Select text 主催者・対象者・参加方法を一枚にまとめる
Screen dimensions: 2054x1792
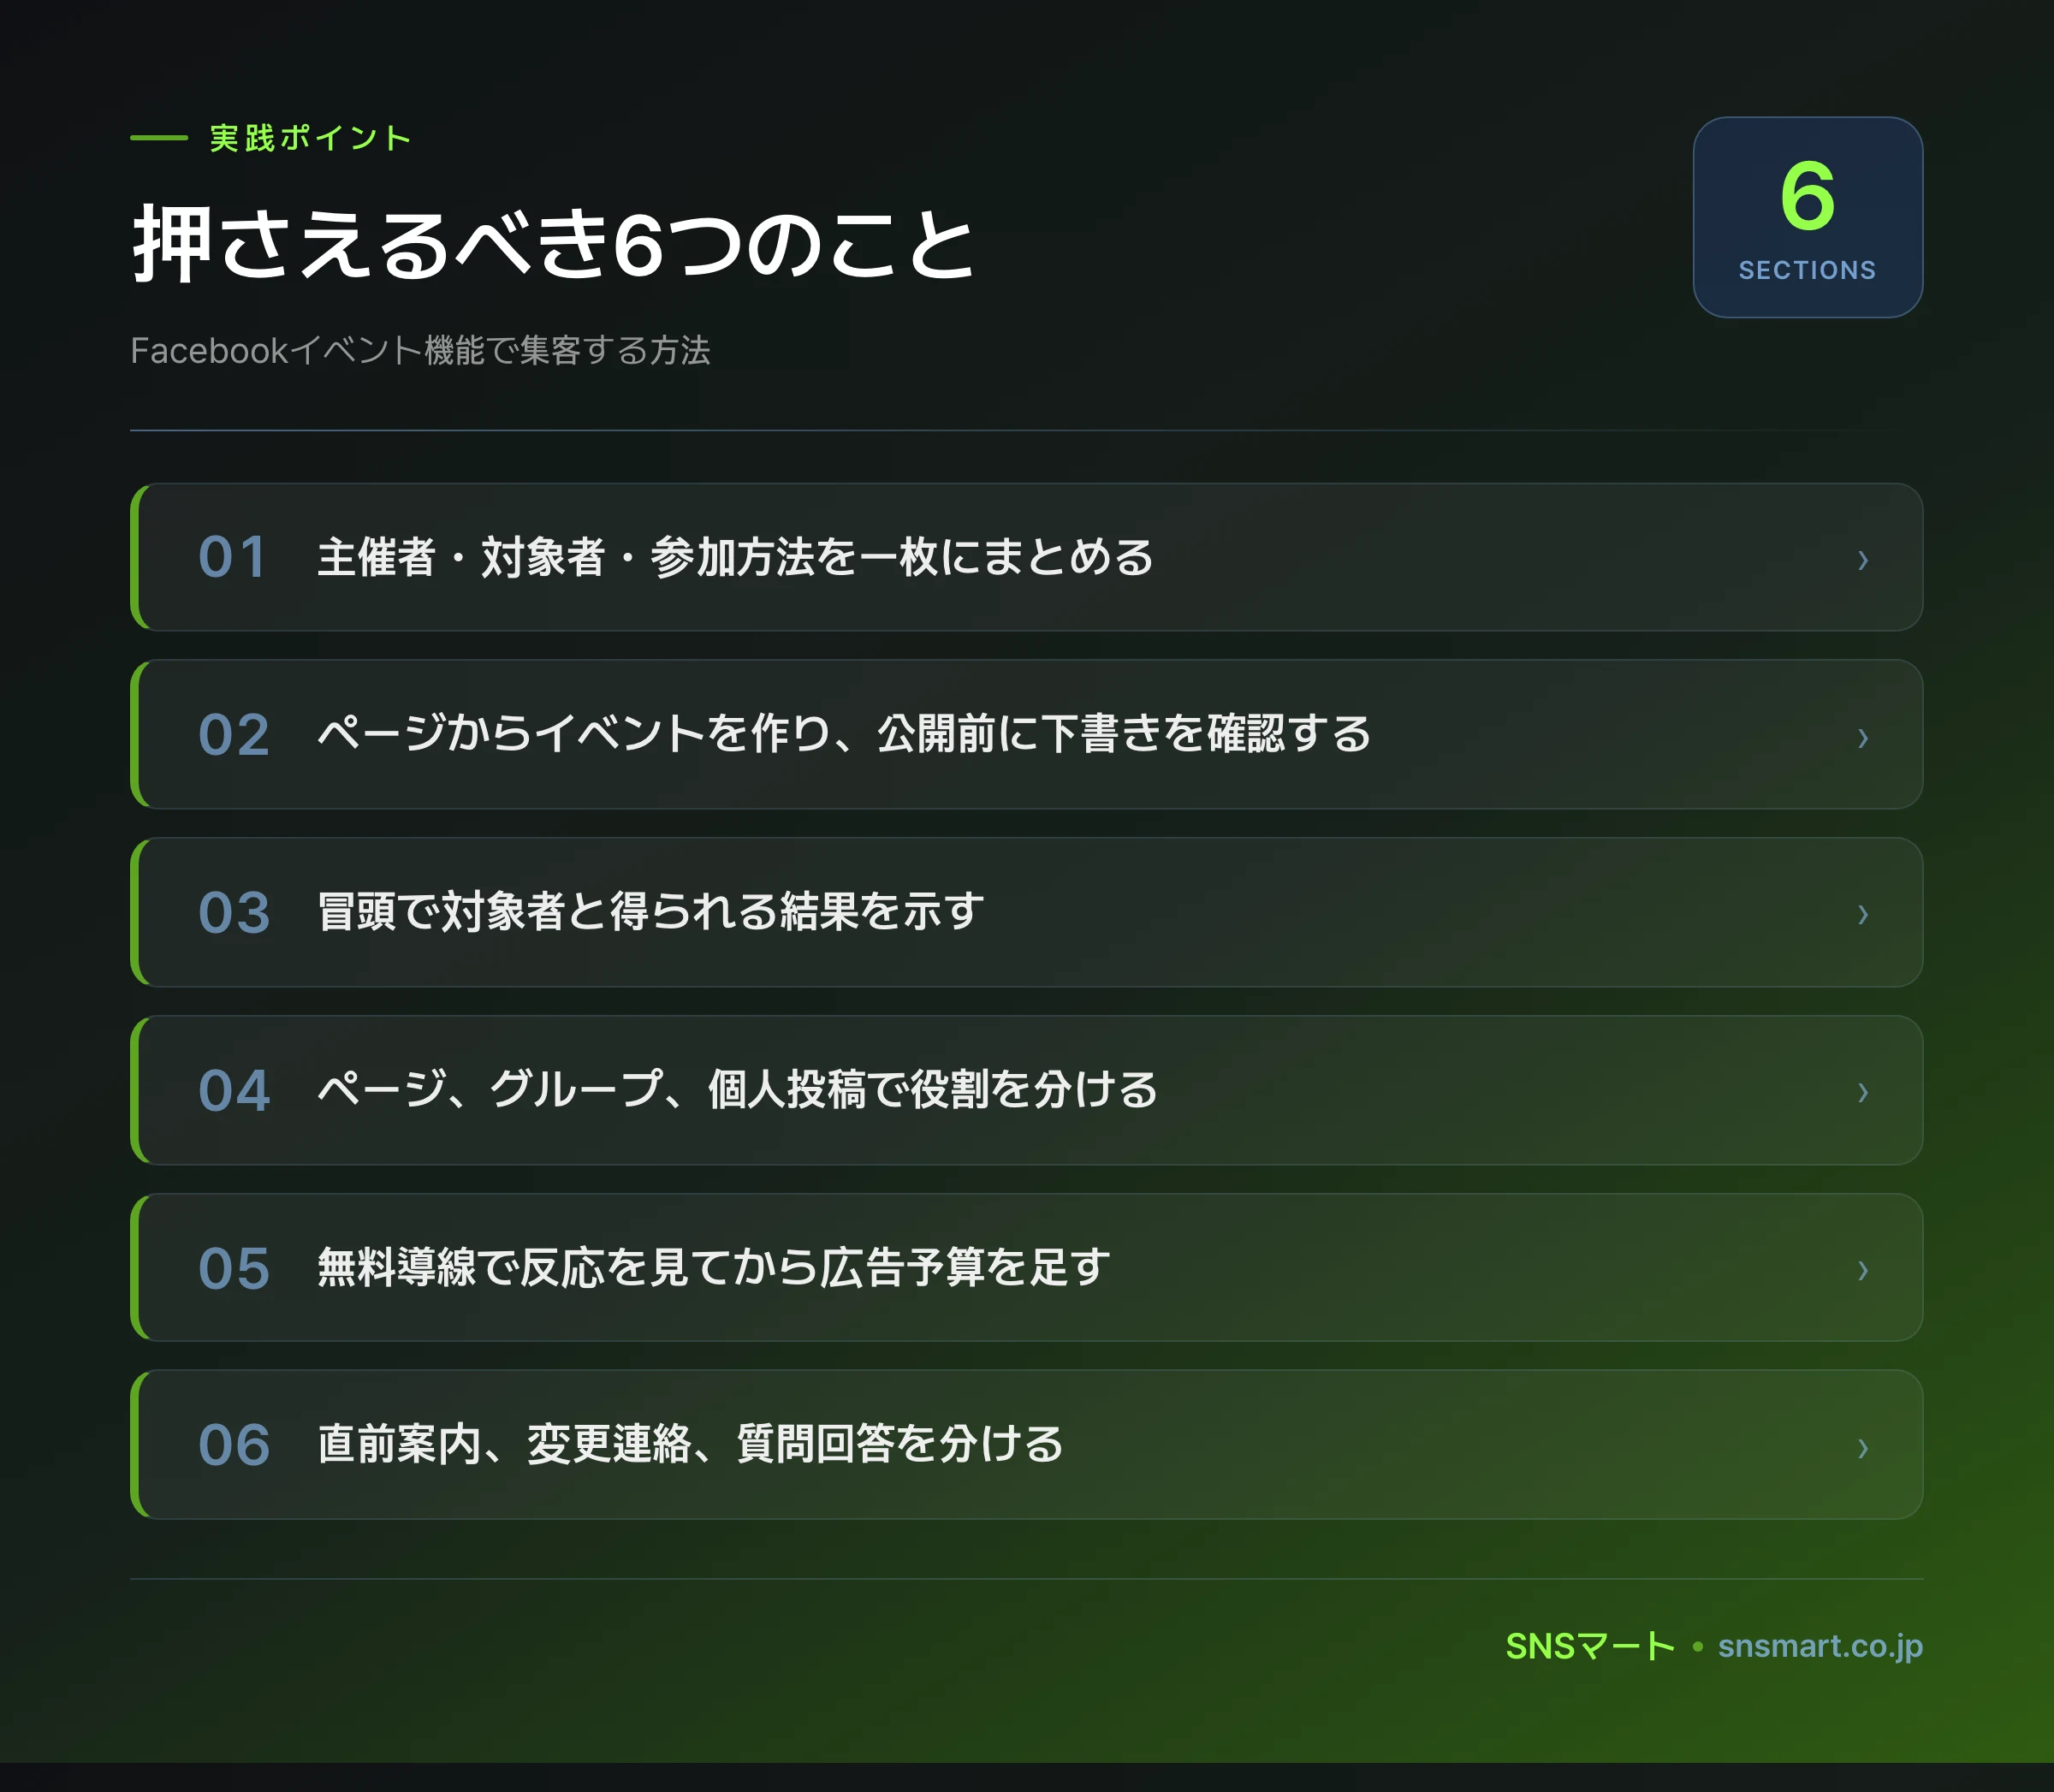[735, 557]
